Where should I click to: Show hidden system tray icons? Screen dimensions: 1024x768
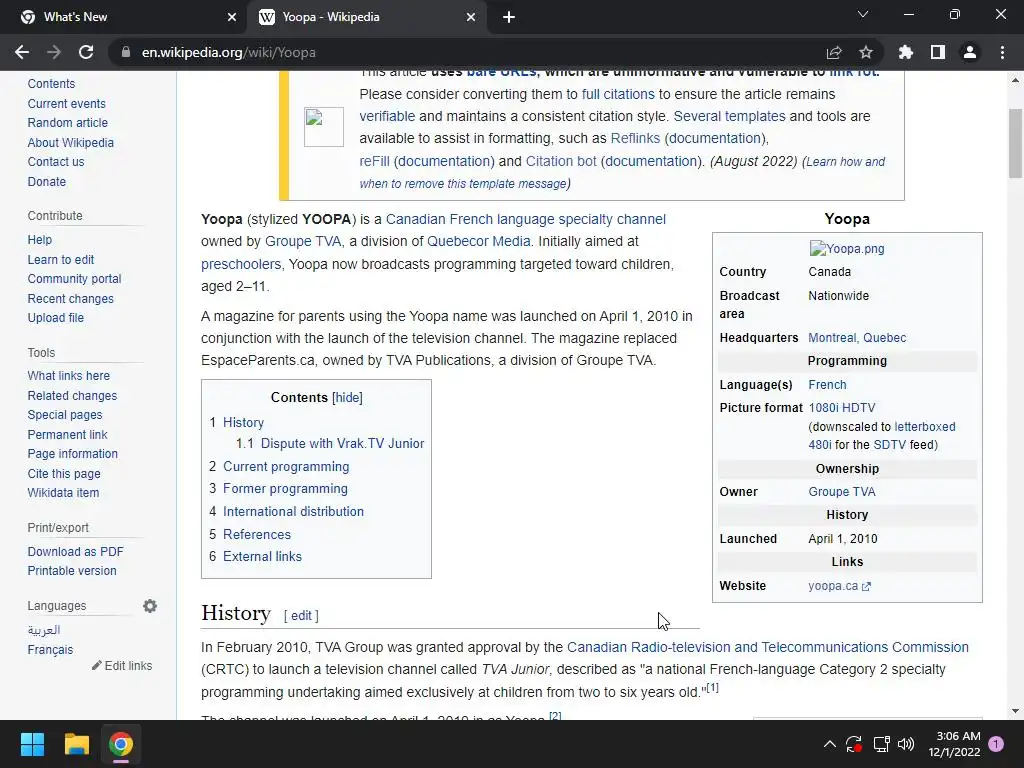[x=829, y=744]
